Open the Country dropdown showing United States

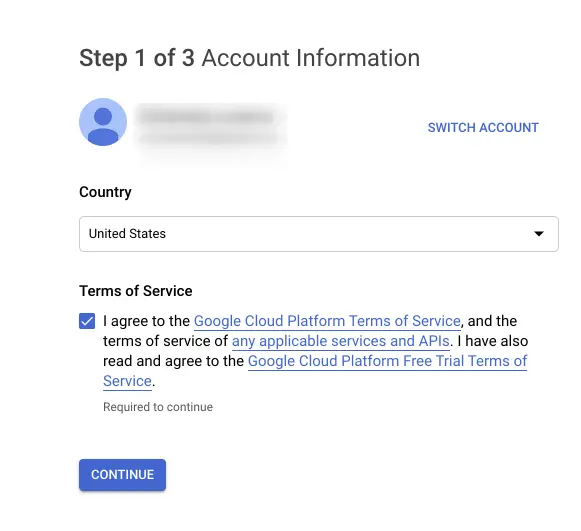(319, 234)
